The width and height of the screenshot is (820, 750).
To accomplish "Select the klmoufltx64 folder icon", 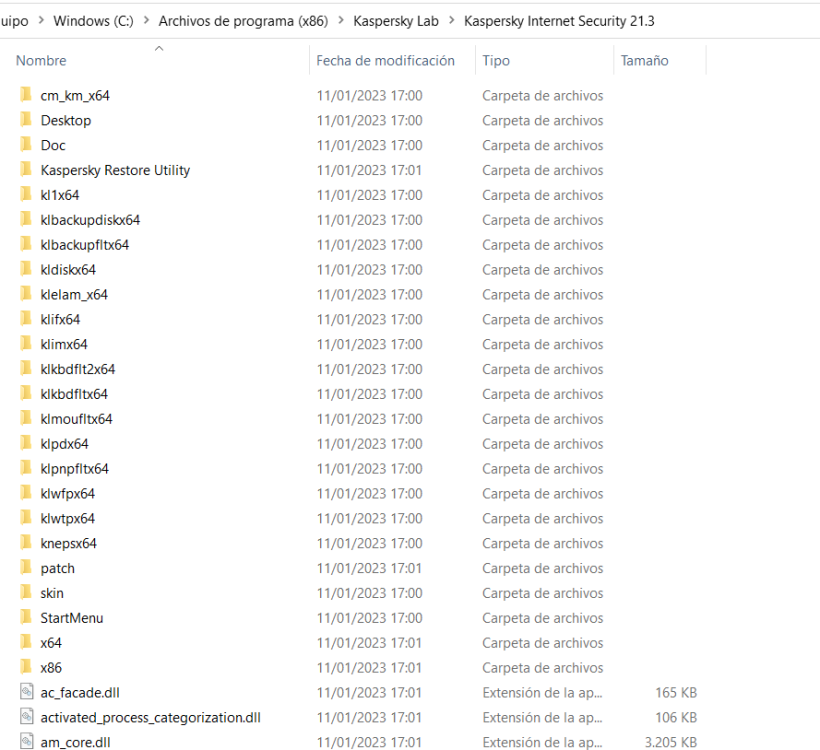I will pos(26,418).
